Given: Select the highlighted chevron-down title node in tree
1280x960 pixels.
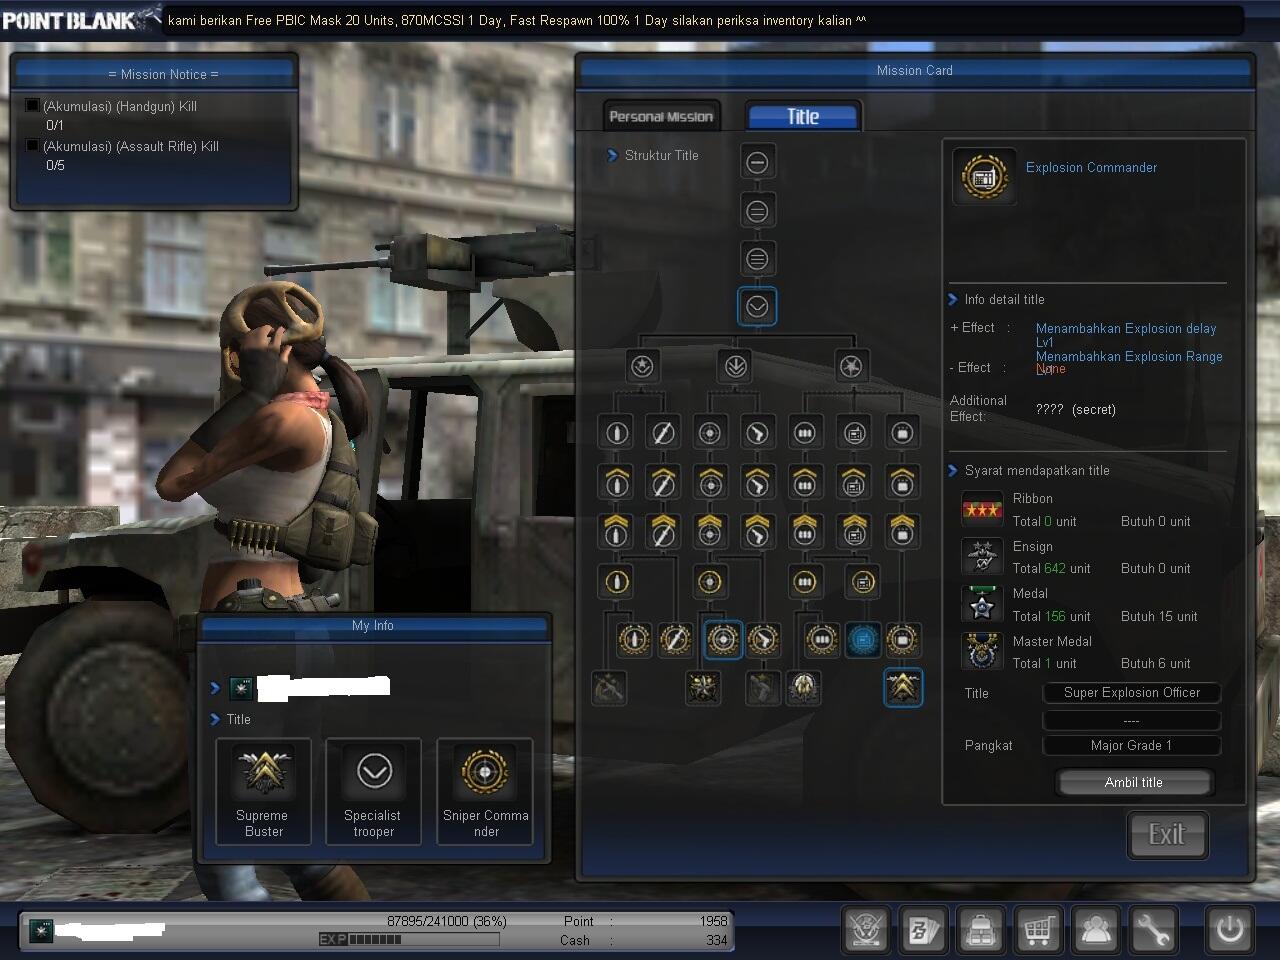Looking at the screenshot, I should coord(757,307).
